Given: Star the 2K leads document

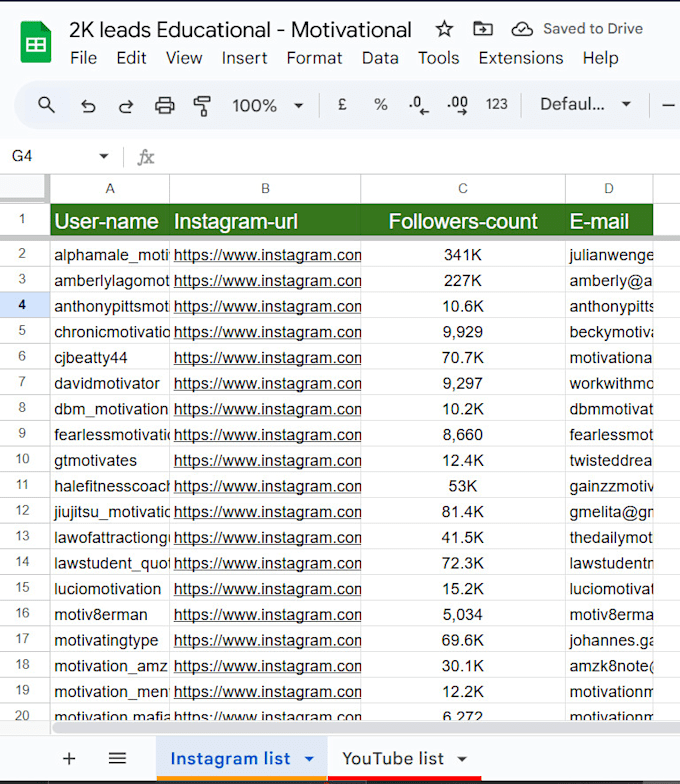Looking at the screenshot, I should click(x=444, y=29).
